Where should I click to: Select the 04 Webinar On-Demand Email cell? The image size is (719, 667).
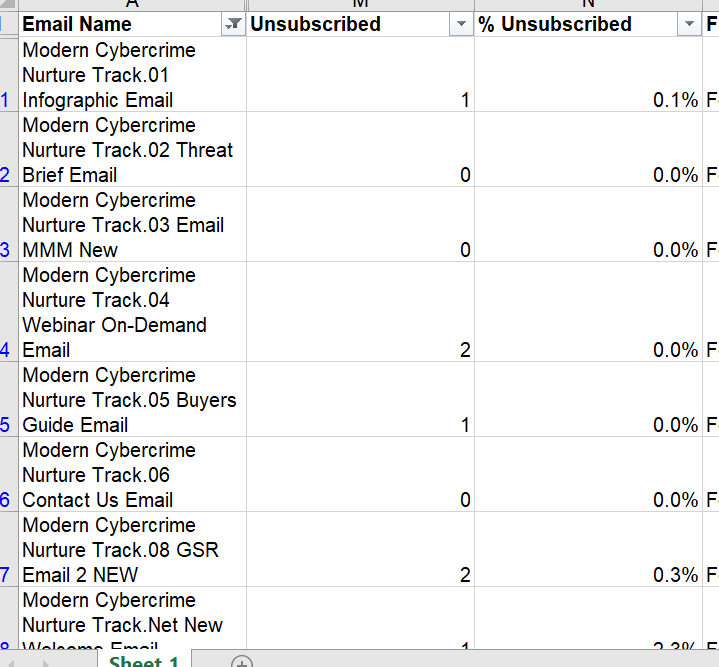tap(132, 312)
